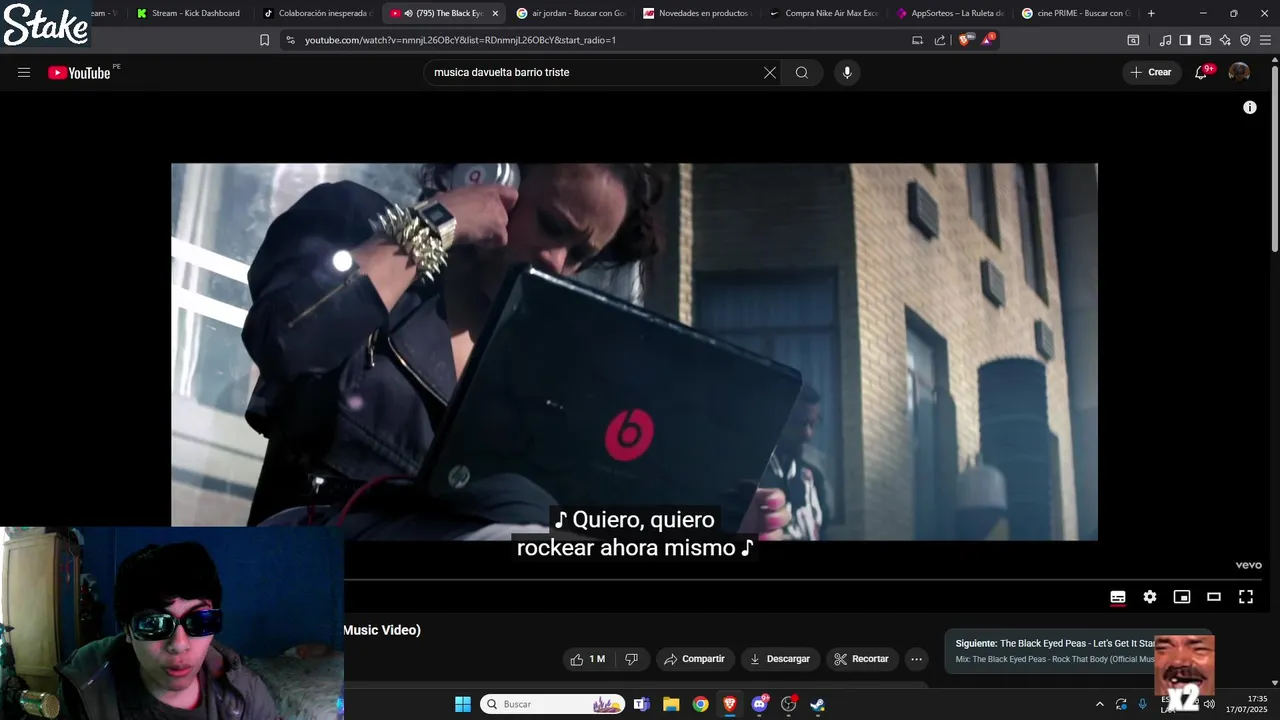Viewport: 1280px width, 720px height.
Task: Click the browser URL address bar
Action: [x=600, y=40]
